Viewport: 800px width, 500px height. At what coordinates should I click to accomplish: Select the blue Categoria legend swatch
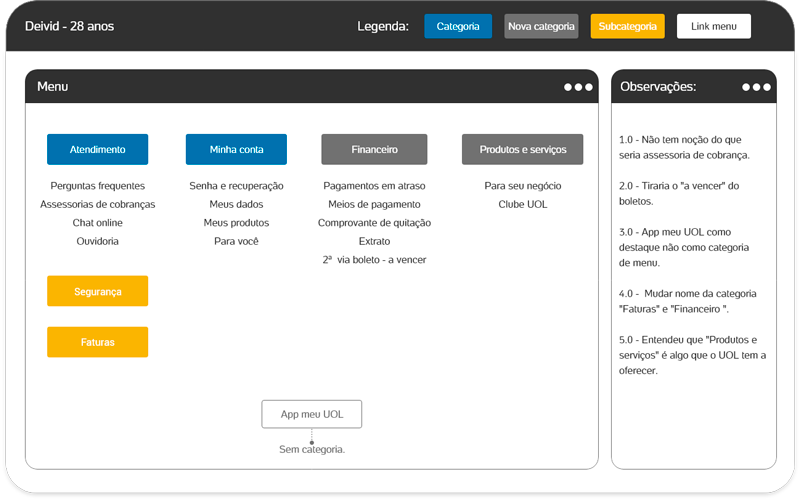pyautogui.click(x=458, y=26)
